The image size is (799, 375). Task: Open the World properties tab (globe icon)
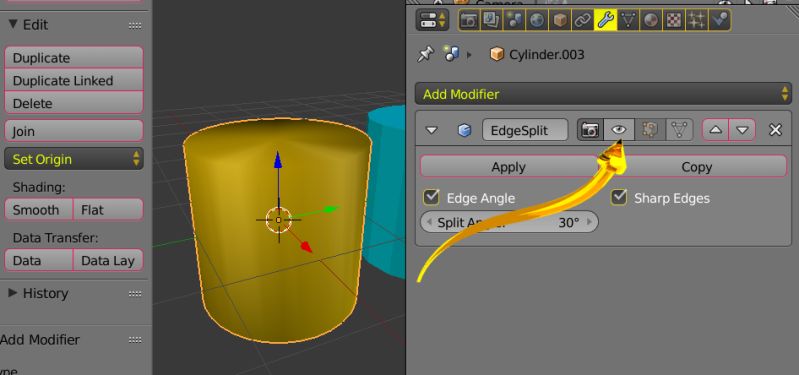coord(537,20)
